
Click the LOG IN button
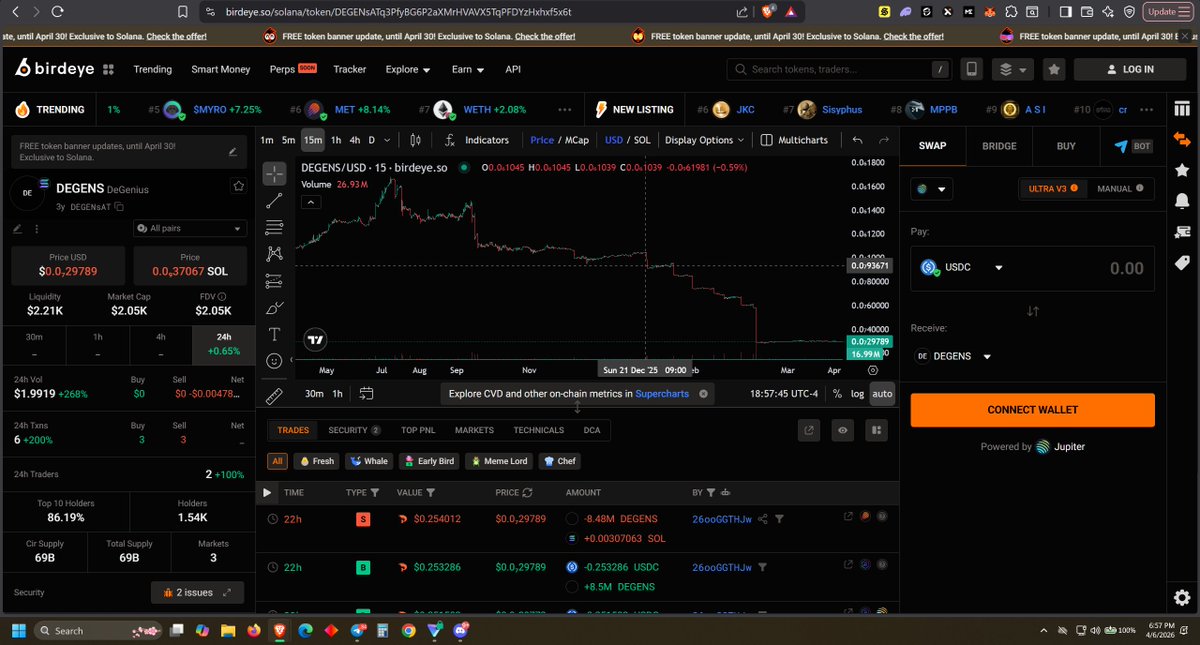point(1130,69)
